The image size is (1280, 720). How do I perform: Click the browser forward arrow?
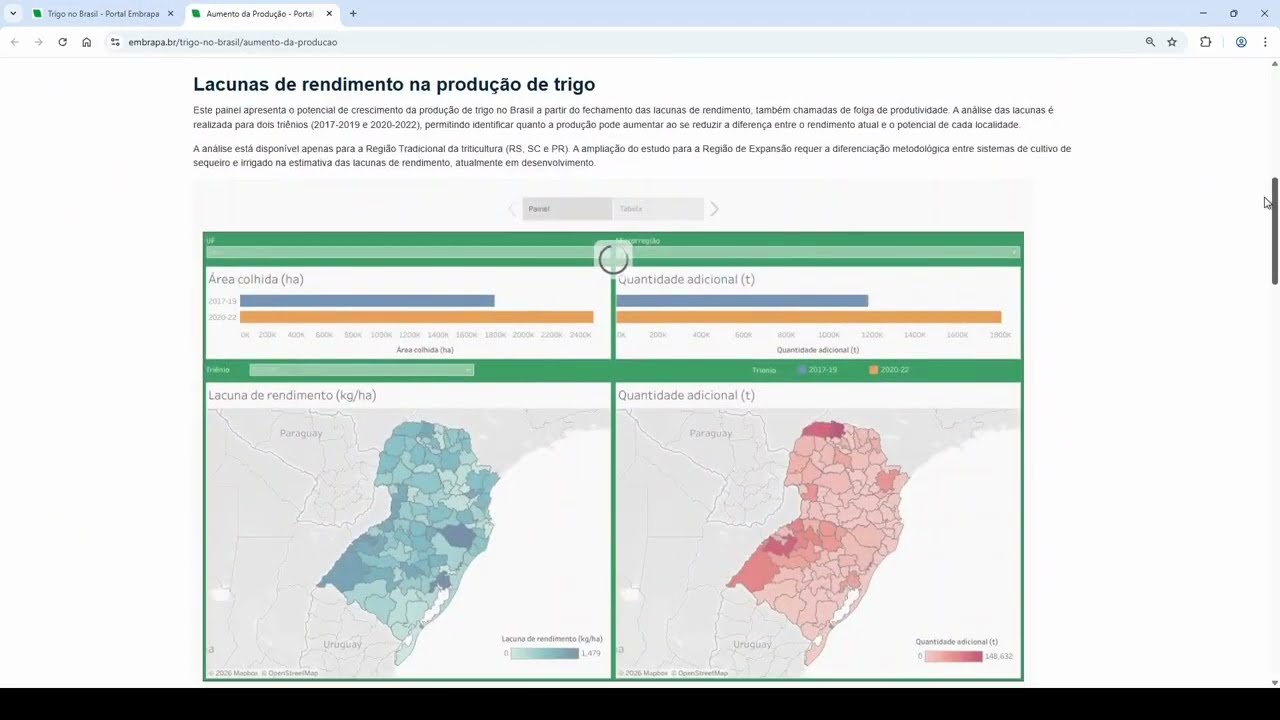pyautogui.click(x=38, y=42)
